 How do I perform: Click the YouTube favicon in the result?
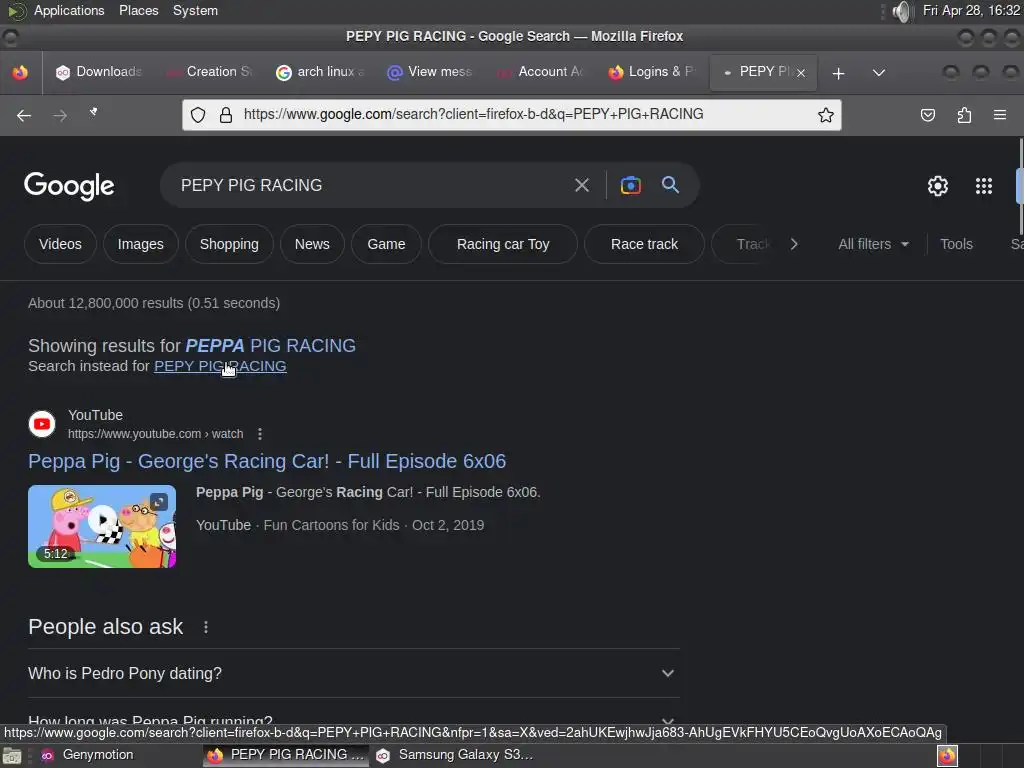[x=42, y=424]
